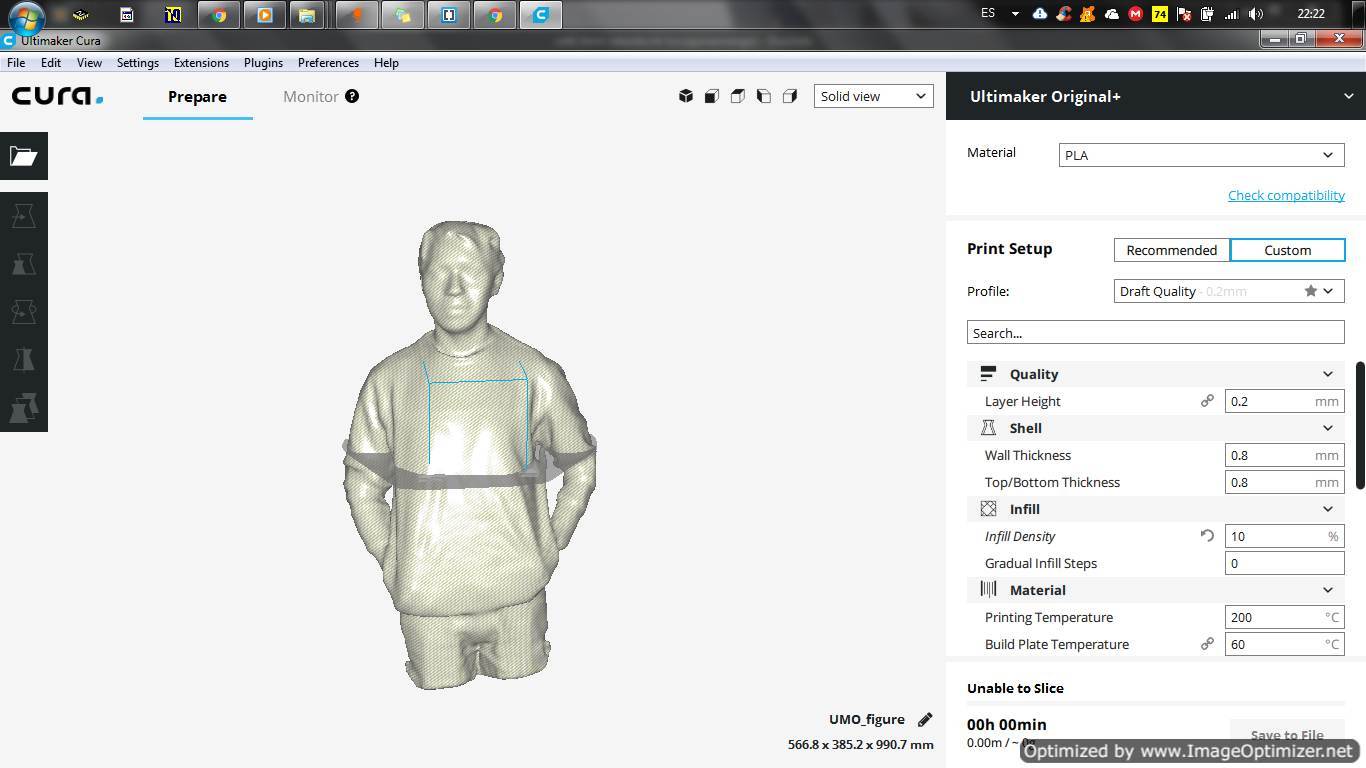Viewport: 1366px width, 768px height.
Task: Click the settings Search field
Action: (x=1155, y=333)
